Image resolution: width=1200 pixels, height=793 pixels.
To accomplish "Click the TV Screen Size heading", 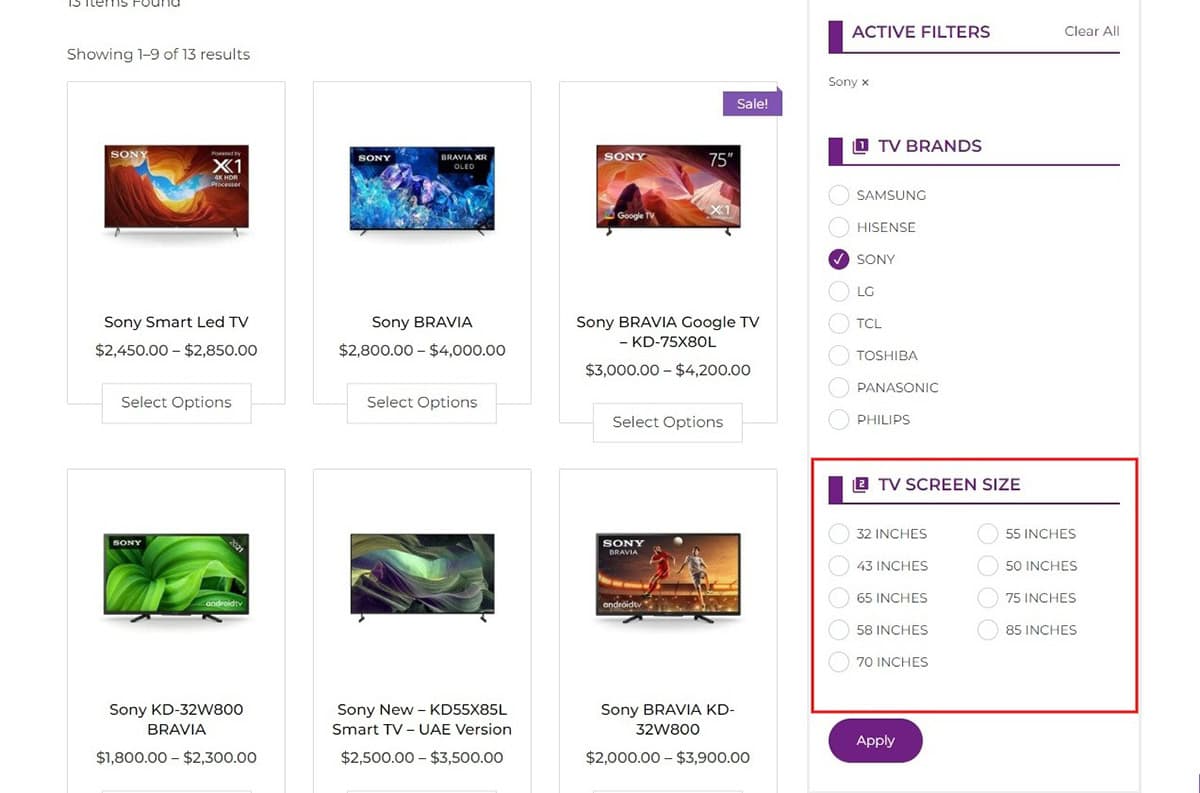I will tap(949, 485).
